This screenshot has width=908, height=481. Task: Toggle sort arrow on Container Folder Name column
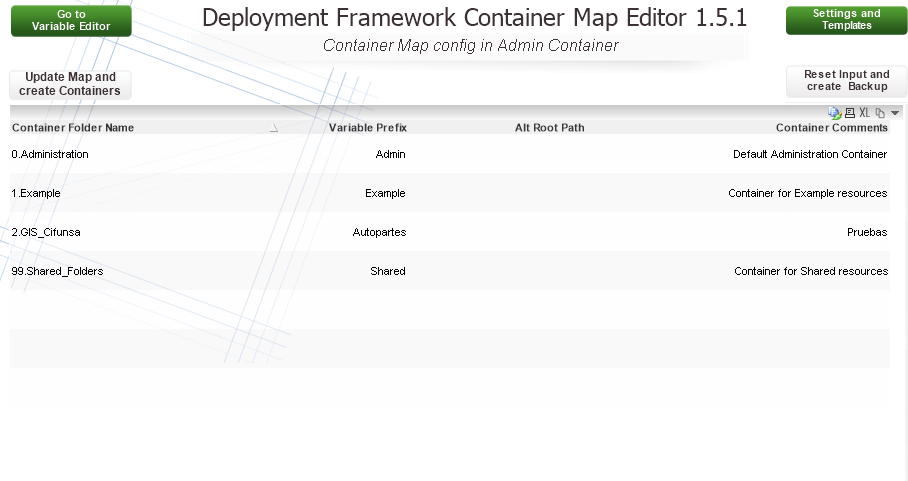pyautogui.click(x=273, y=128)
